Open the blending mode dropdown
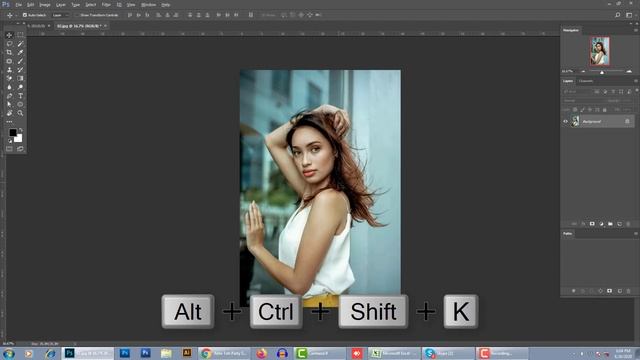The width and height of the screenshot is (640, 360). click(583, 100)
